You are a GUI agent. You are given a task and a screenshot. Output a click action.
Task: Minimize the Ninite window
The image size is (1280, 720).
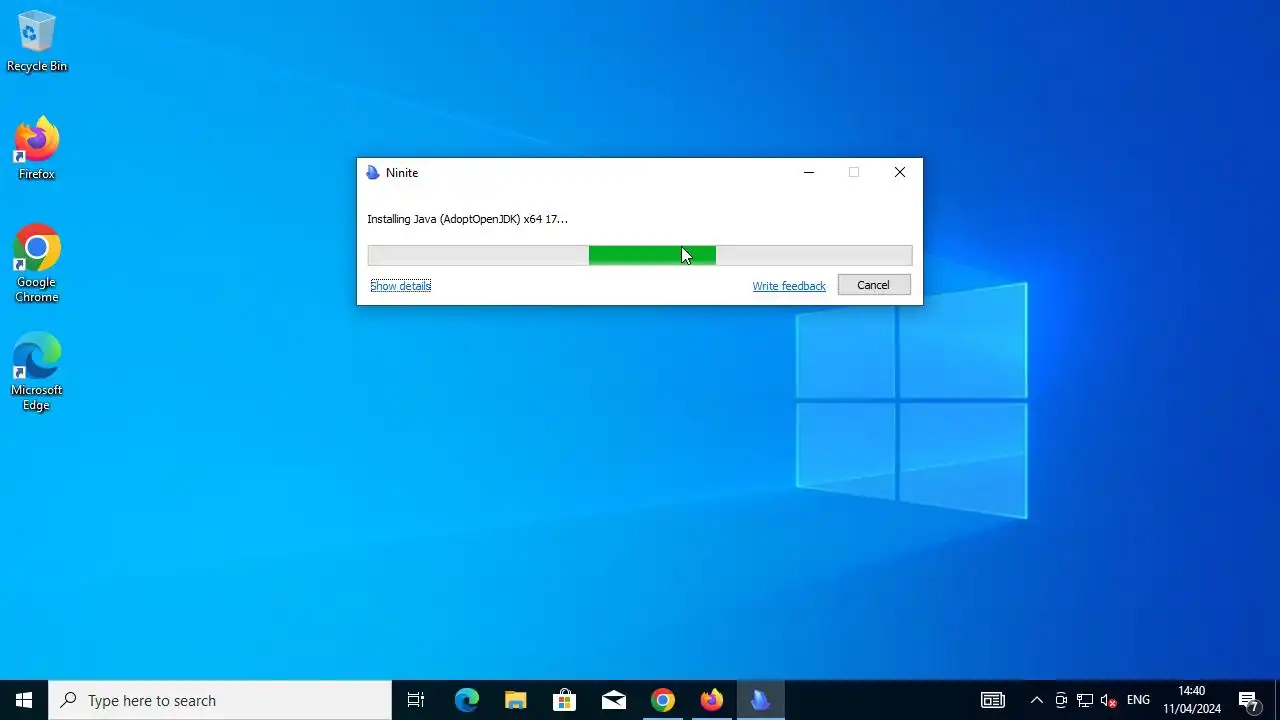pos(809,173)
